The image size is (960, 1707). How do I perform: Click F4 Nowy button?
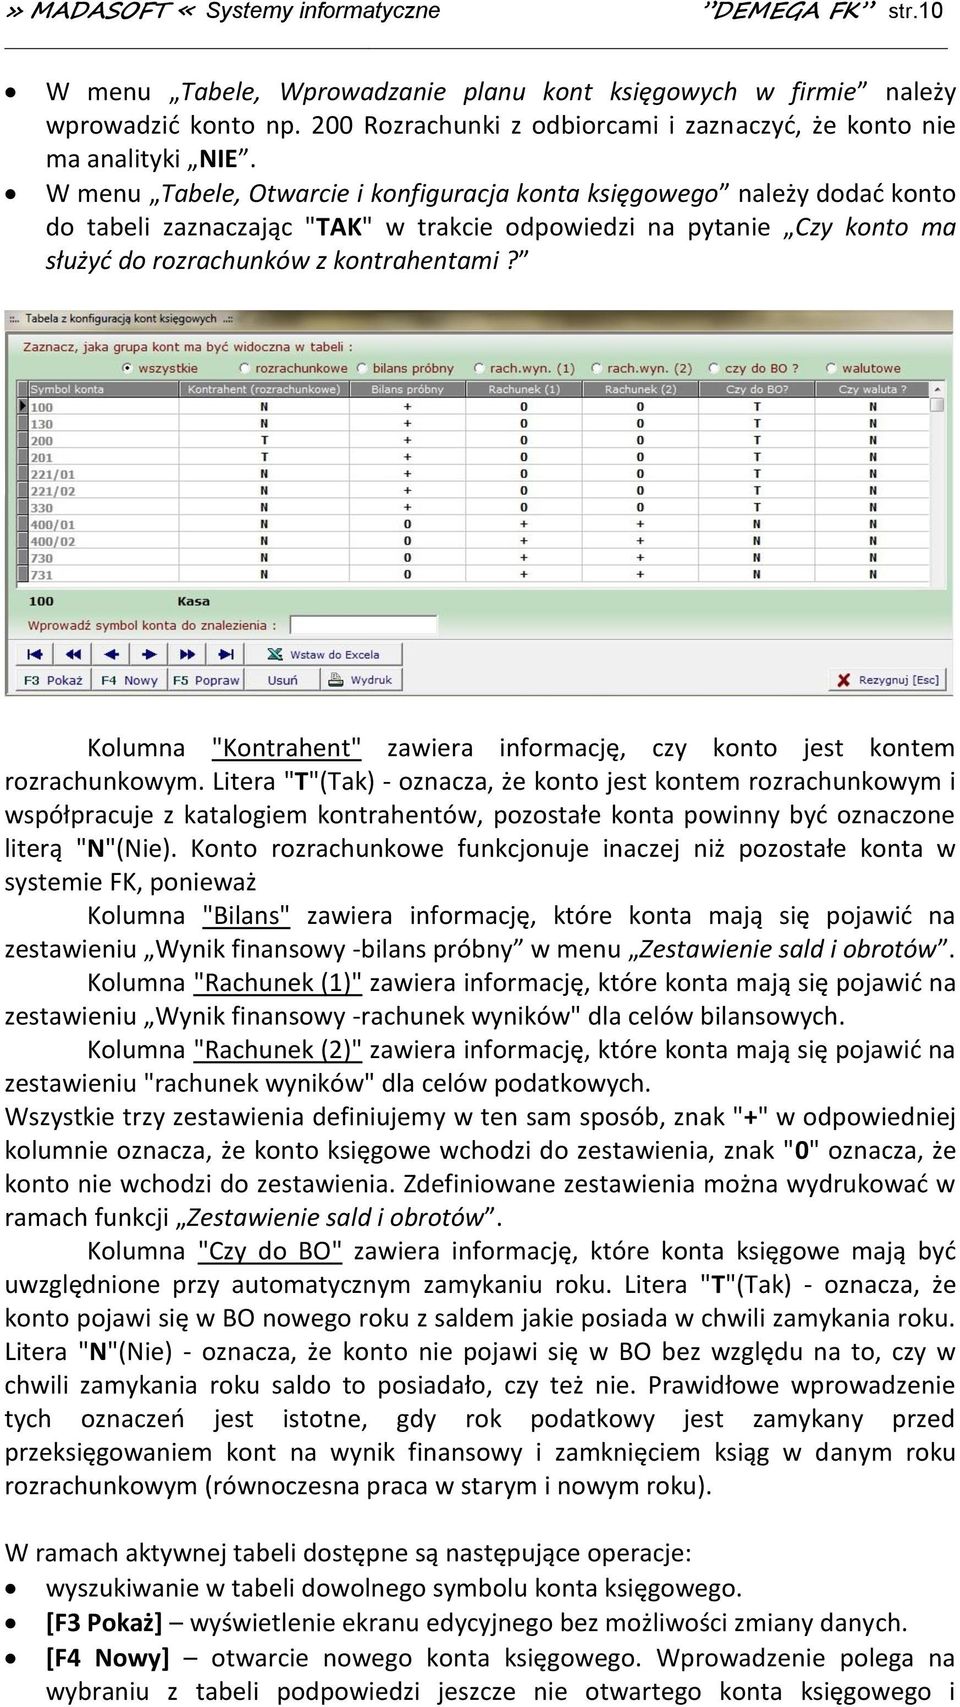(130, 680)
